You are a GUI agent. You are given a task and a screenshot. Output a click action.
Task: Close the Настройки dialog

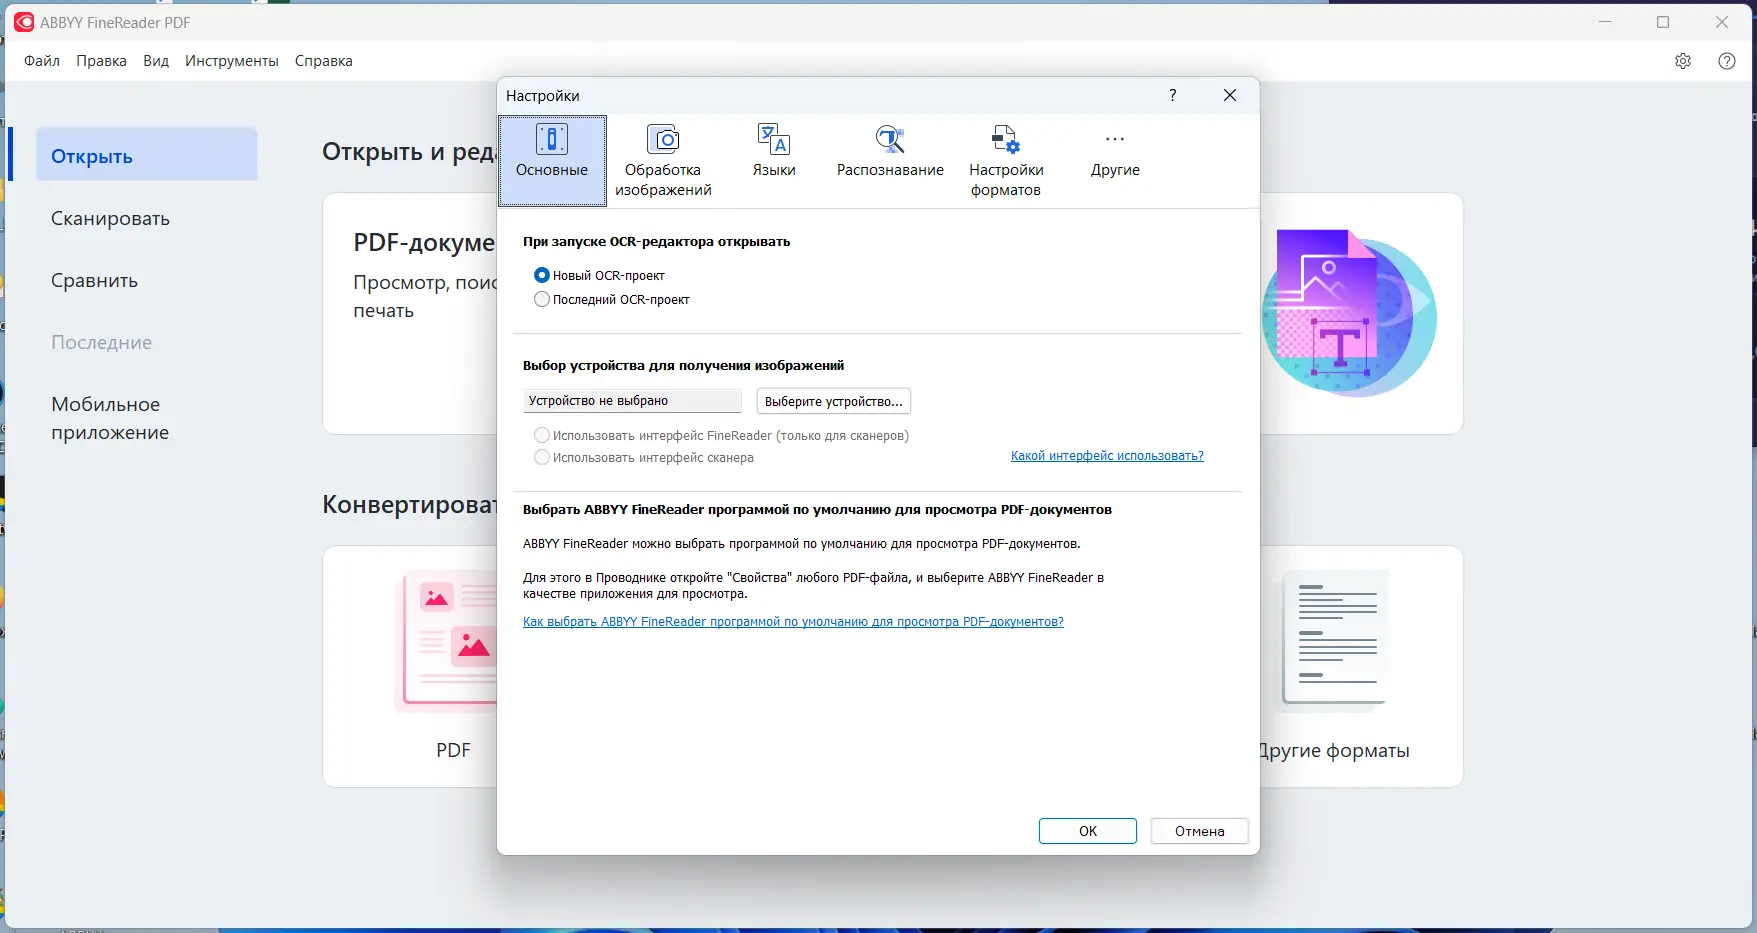coord(1230,95)
